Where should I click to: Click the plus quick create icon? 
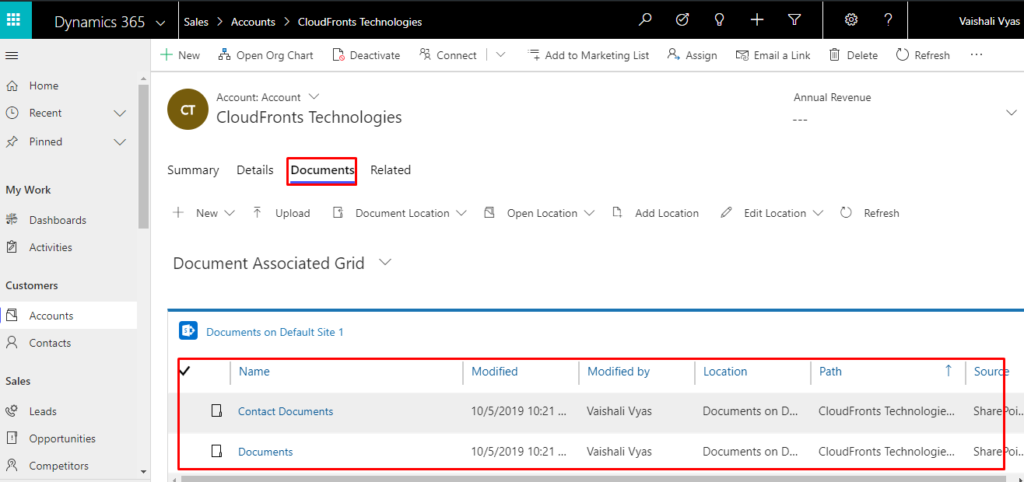[757, 20]
